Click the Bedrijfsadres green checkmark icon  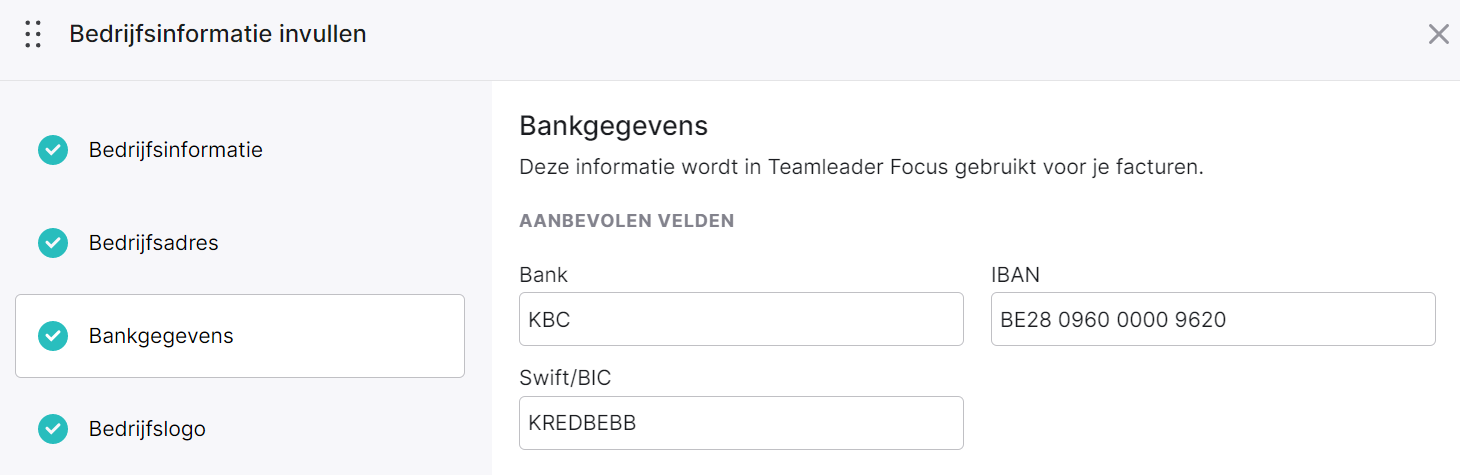(x=53, y=243)
